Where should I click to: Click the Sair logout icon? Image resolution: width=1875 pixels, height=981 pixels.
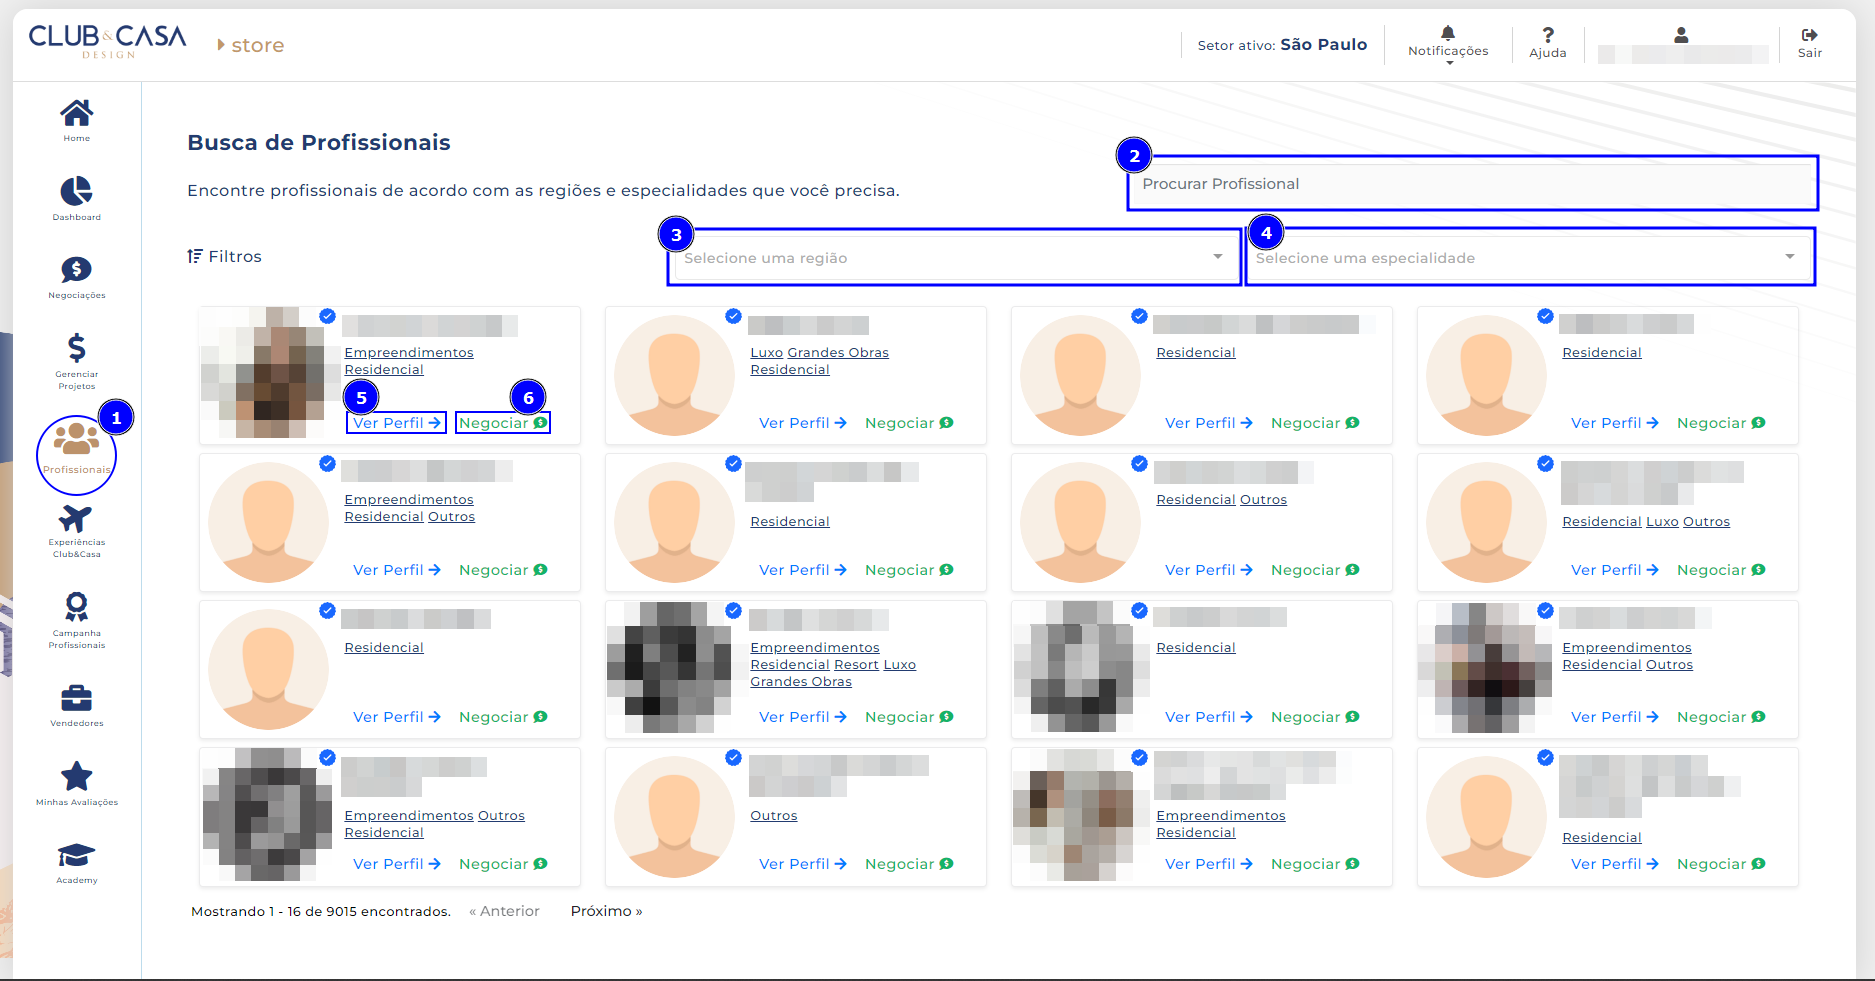pyautogui.click(x=1809, y=36)
